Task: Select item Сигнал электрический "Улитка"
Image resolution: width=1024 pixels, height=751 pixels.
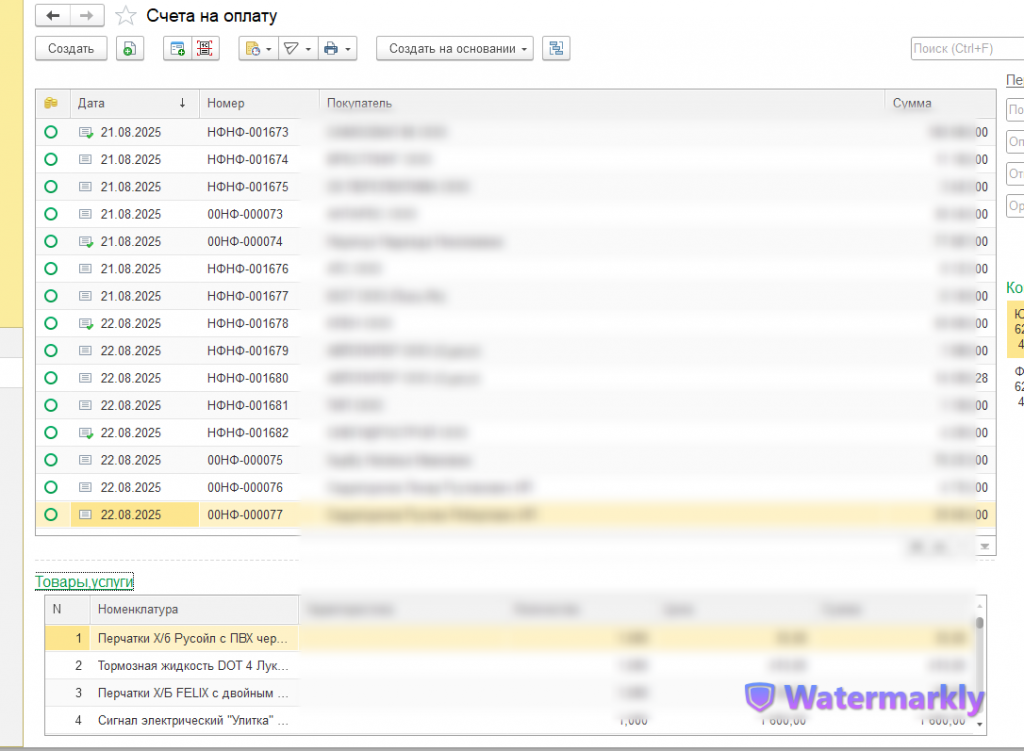Action: [x=192, y=721]
